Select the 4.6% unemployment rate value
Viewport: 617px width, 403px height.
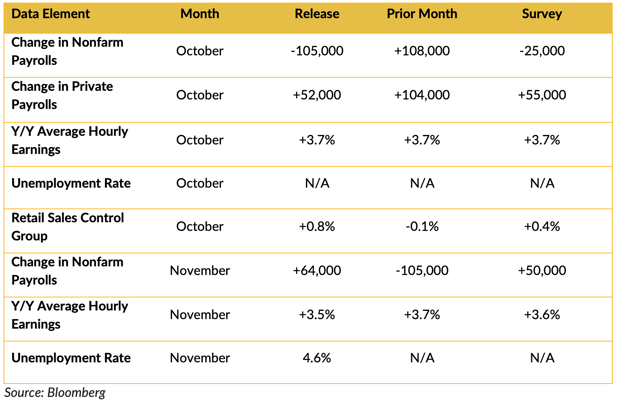[x=317, y=358]
